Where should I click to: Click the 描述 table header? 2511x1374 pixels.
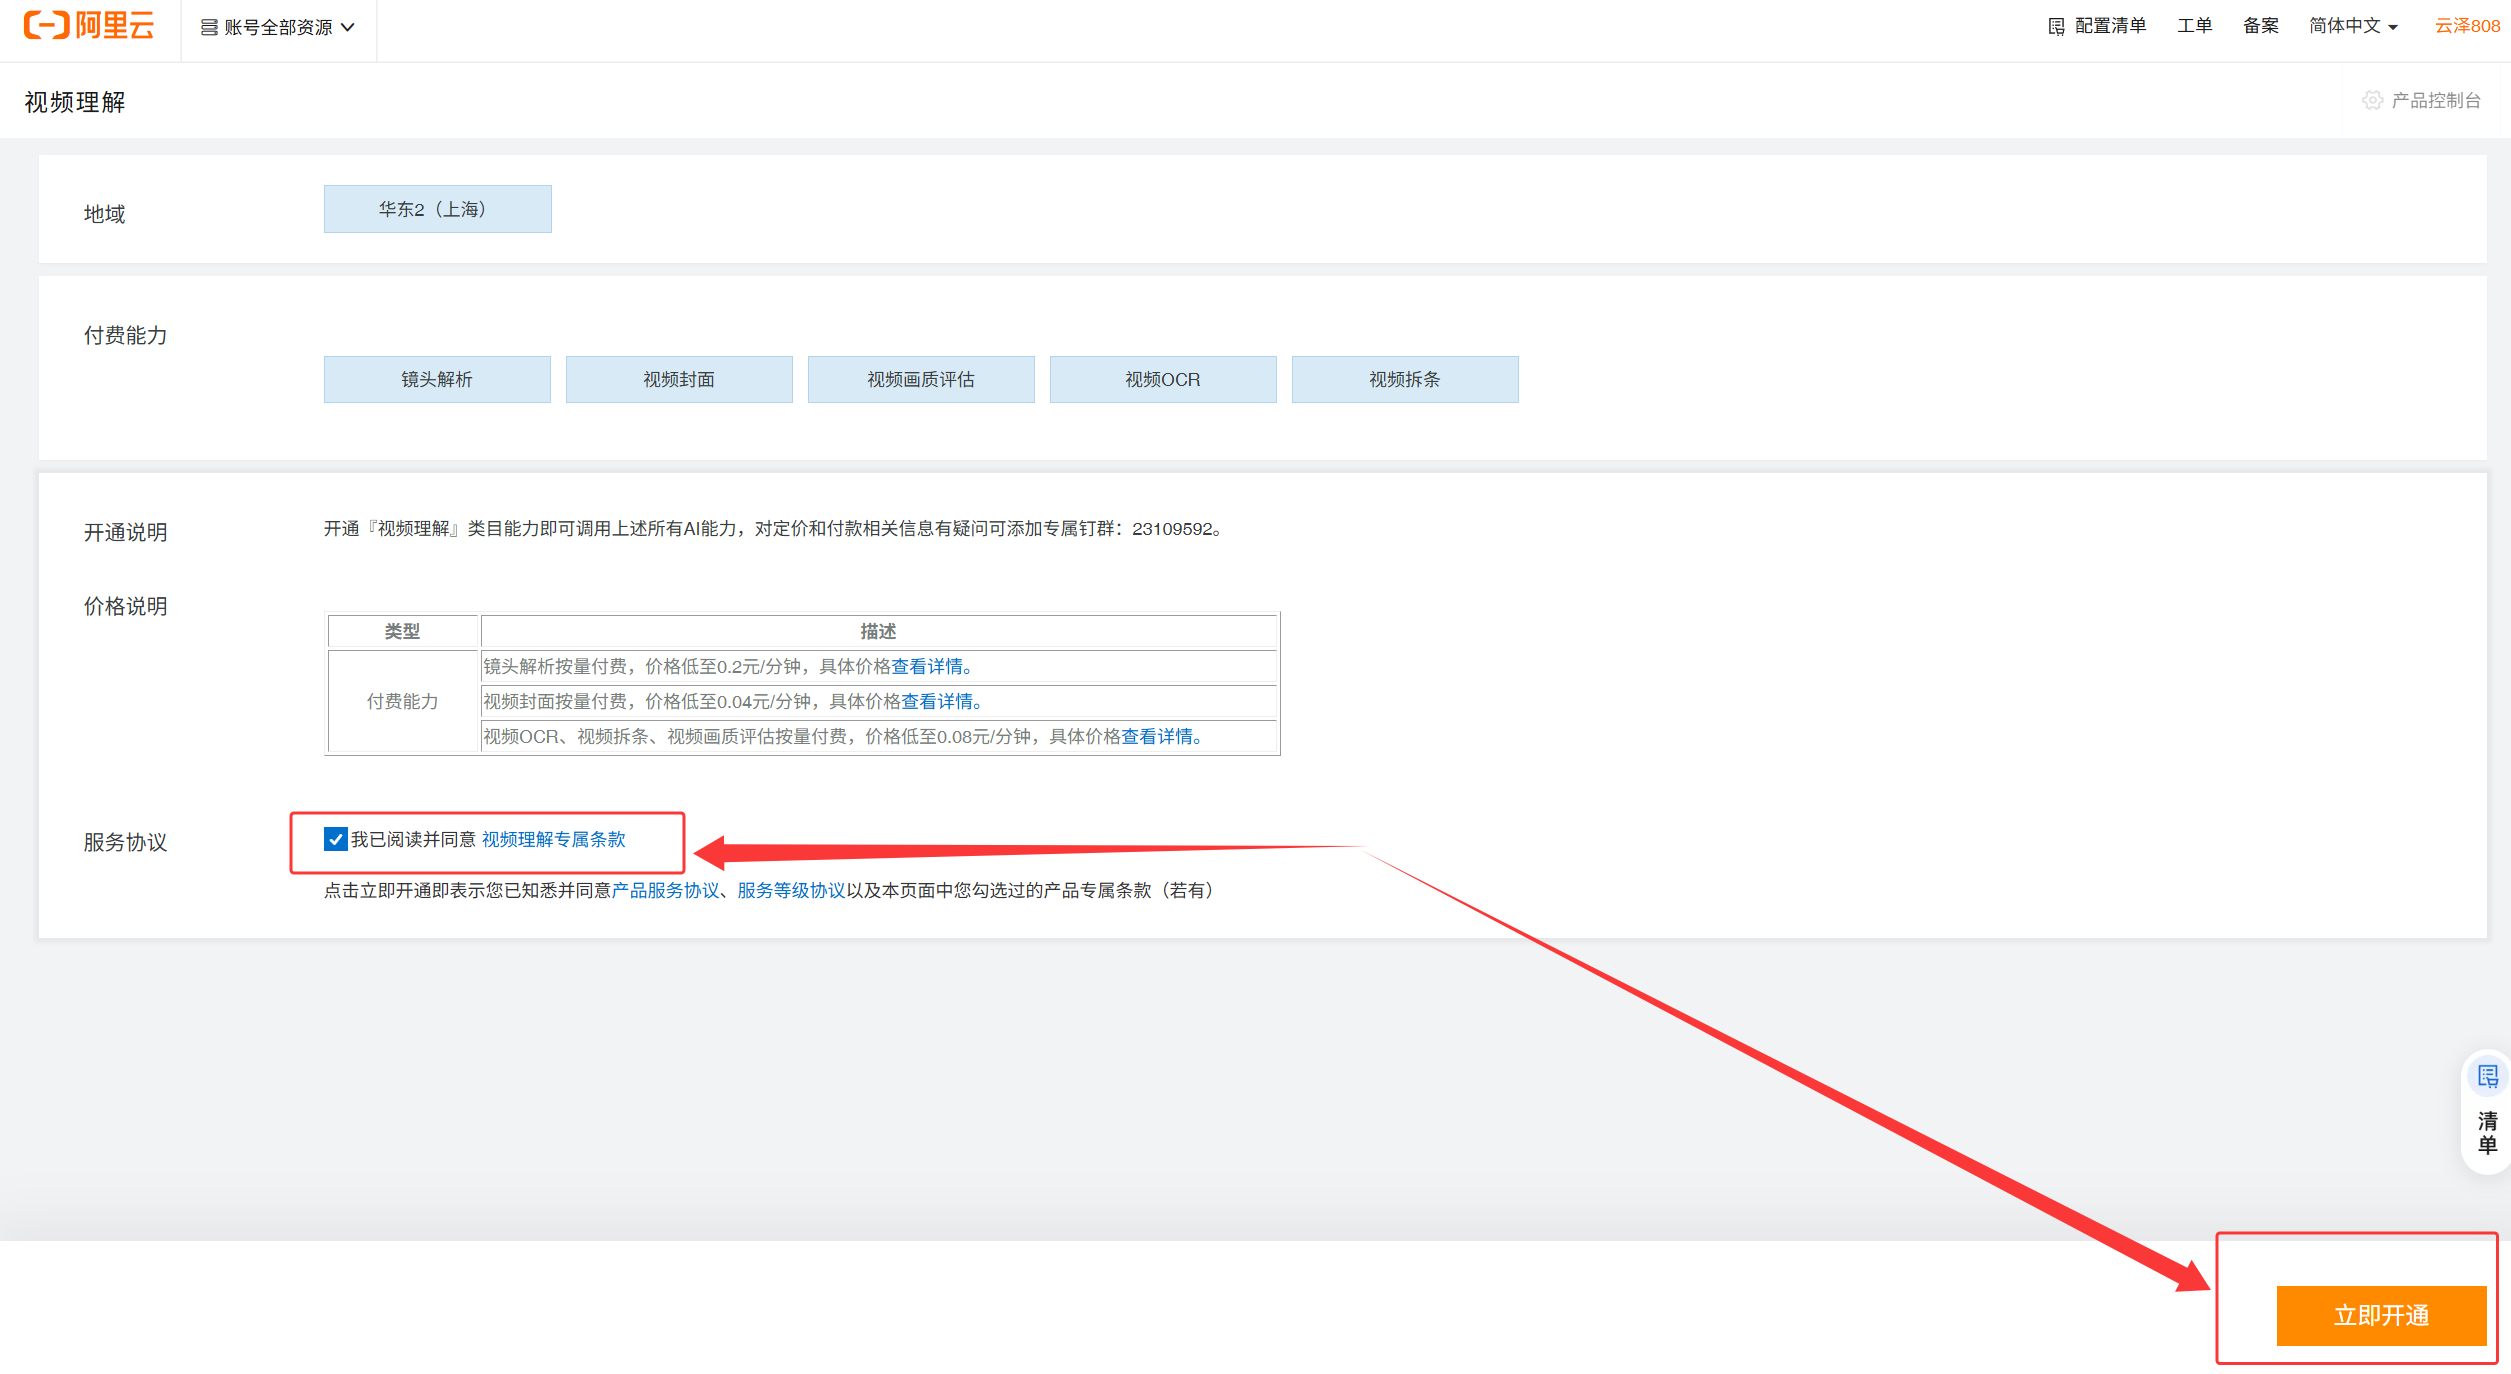coord(878,631)
